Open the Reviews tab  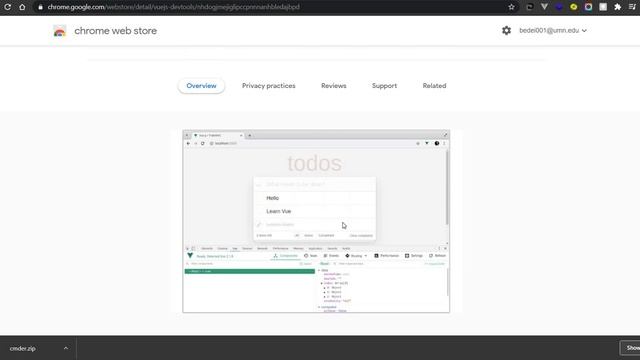(x=333, y=86)
